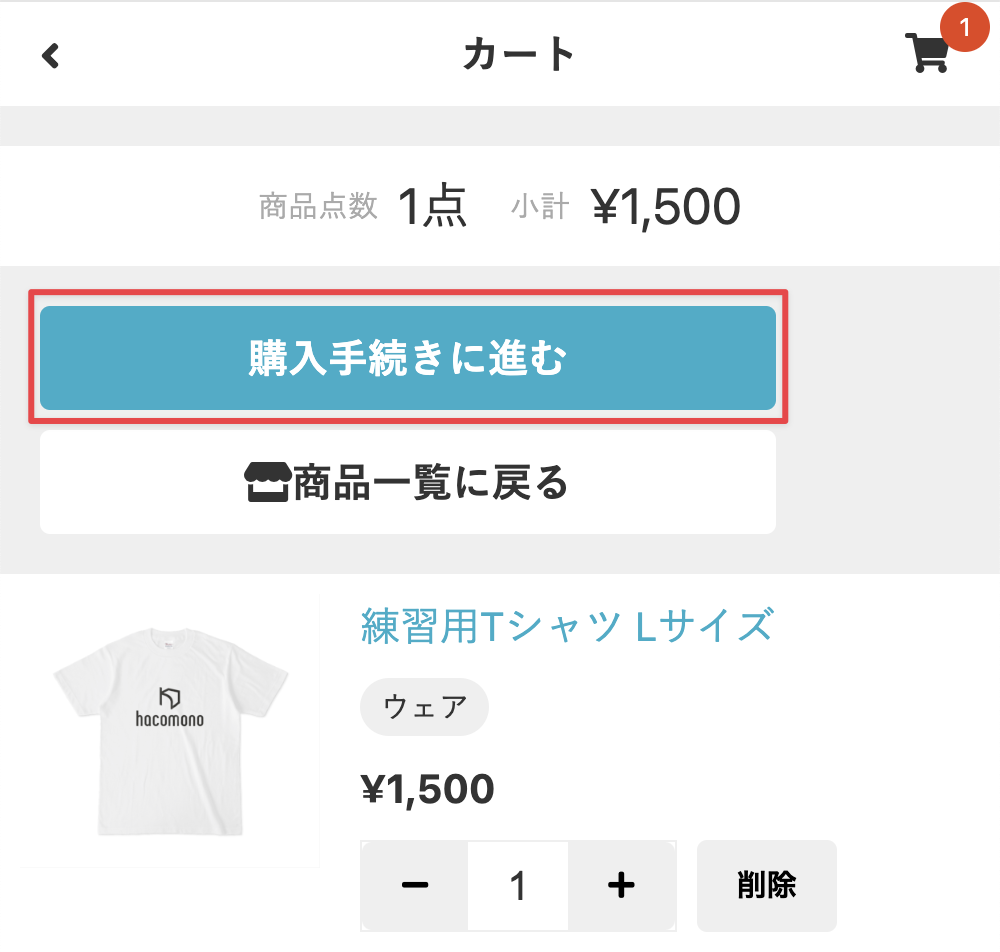Click the カート page title

[x=518, y=54]
